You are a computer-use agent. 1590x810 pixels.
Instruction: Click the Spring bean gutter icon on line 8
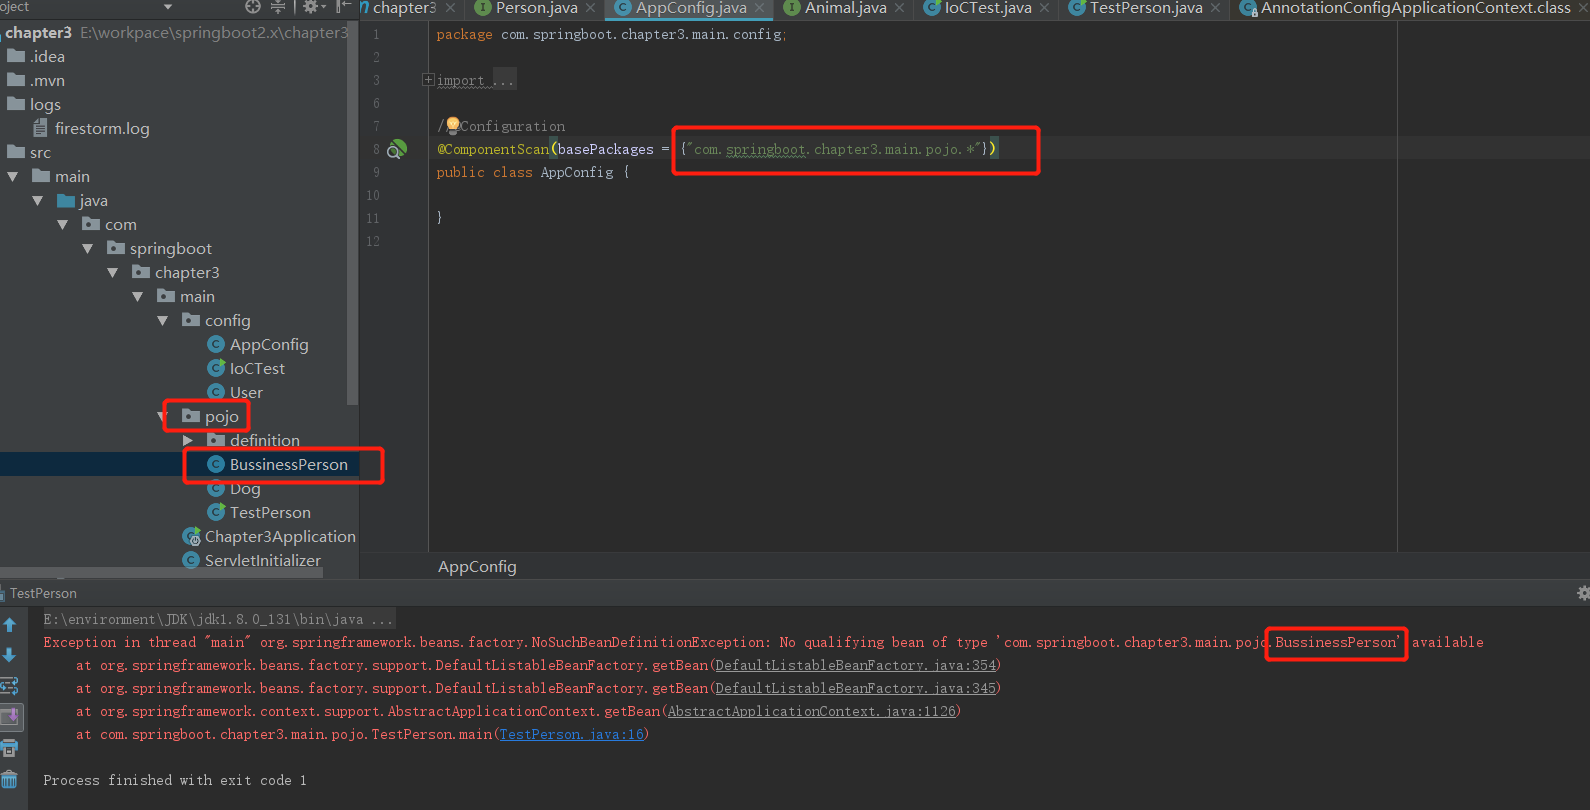pyautogui.click(x=397, y=149)
